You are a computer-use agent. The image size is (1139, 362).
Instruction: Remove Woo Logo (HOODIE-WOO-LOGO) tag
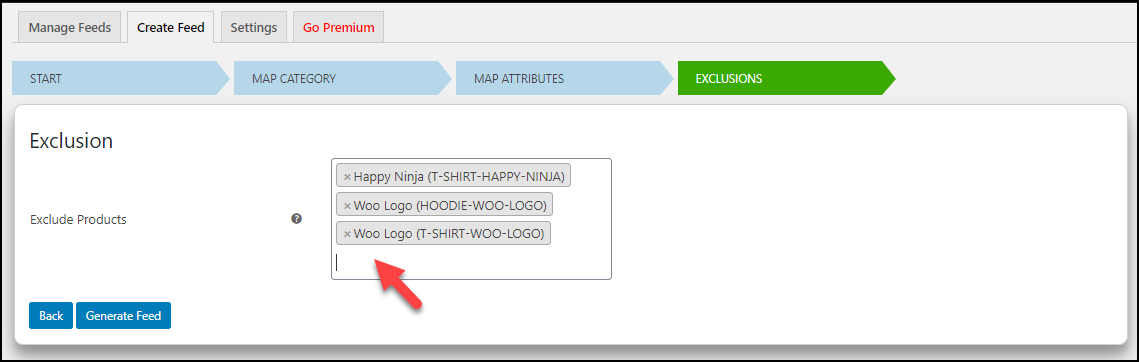click(x=347, y=206)
